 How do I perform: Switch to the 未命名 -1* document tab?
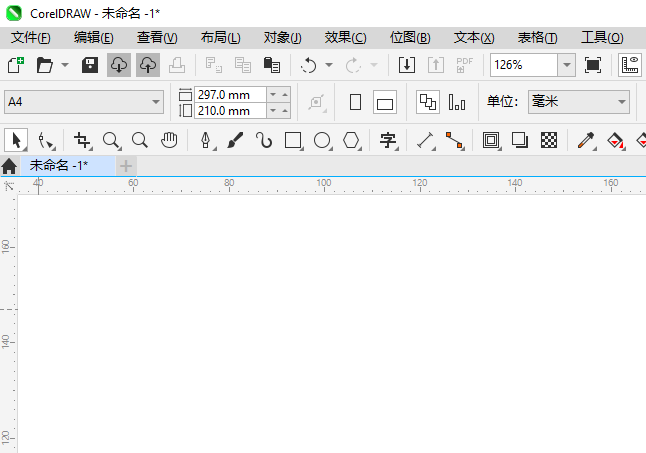68,166
